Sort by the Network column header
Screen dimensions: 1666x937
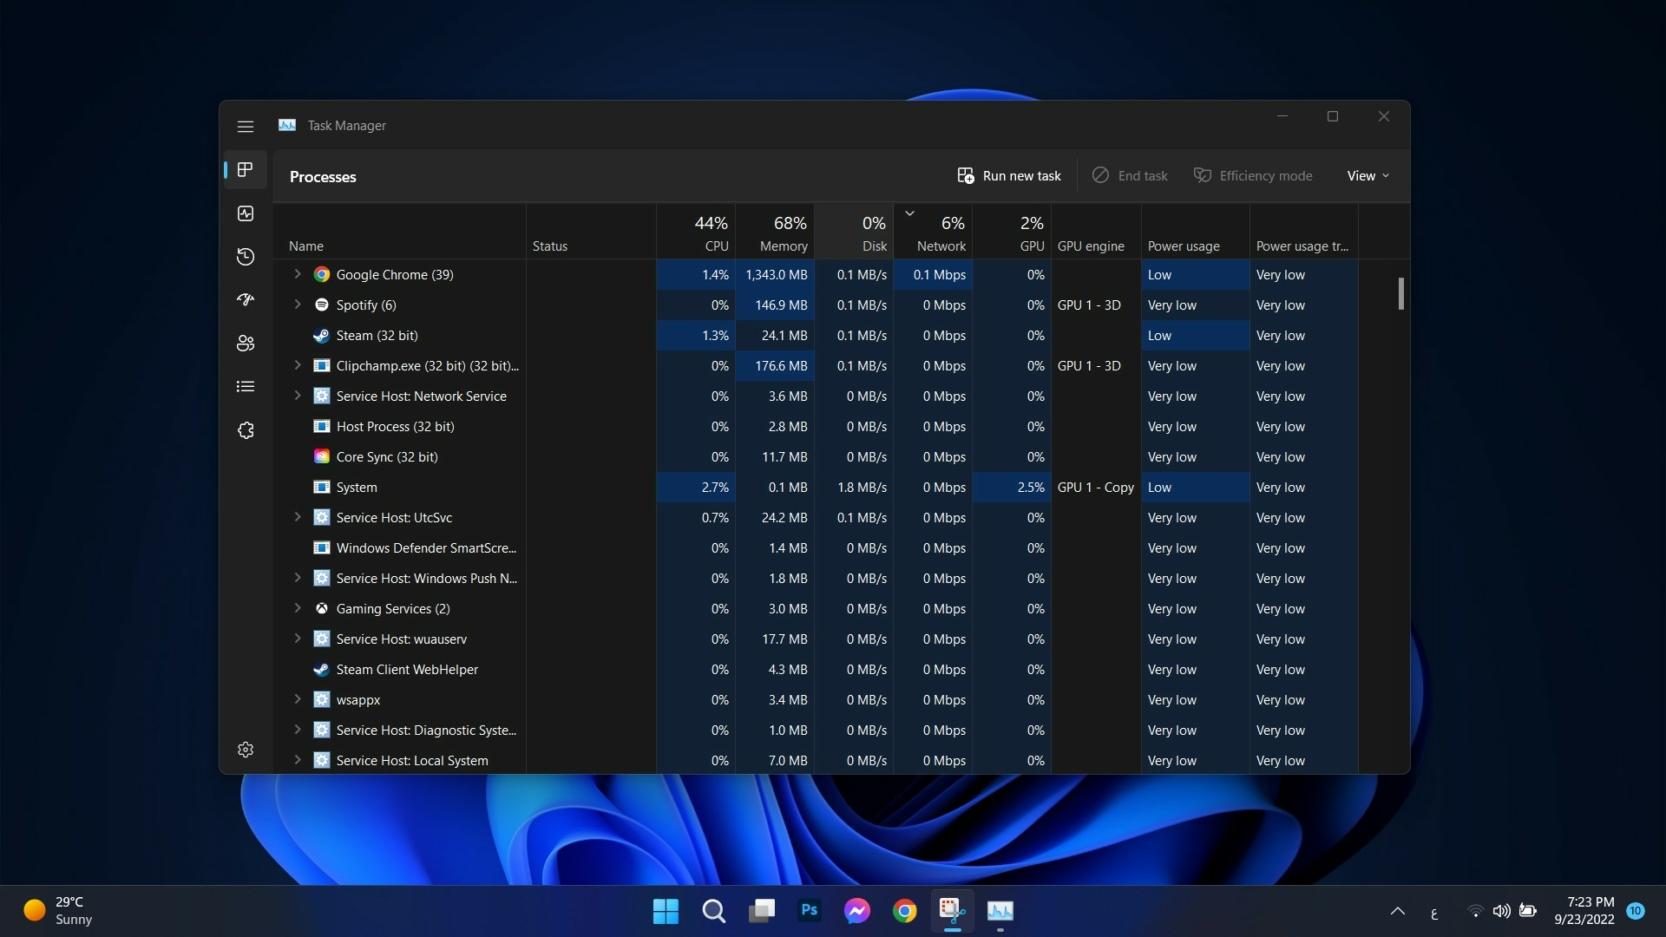tap(933, 232)
